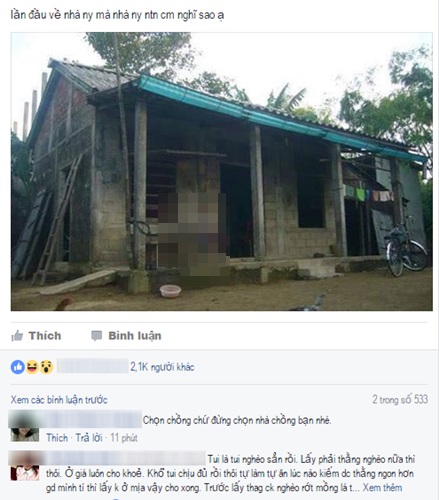Comment using the Bình luận button

point(126,336)
